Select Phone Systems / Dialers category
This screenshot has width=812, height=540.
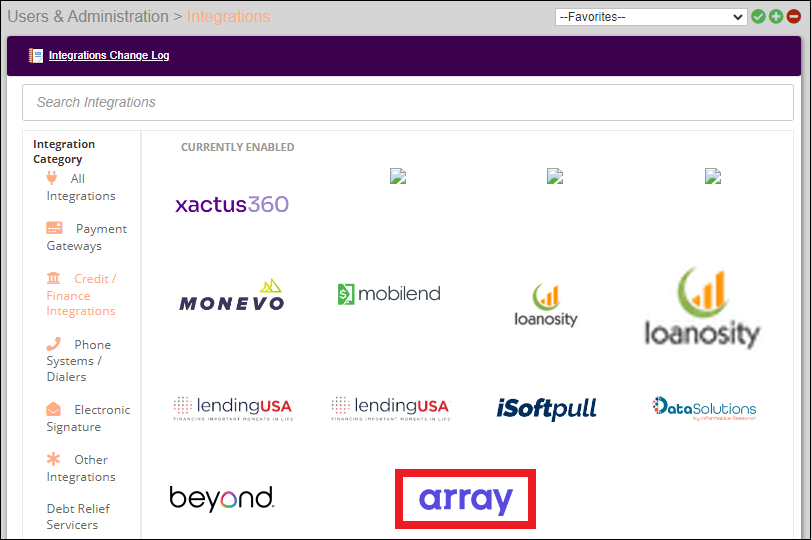[79, 360]
